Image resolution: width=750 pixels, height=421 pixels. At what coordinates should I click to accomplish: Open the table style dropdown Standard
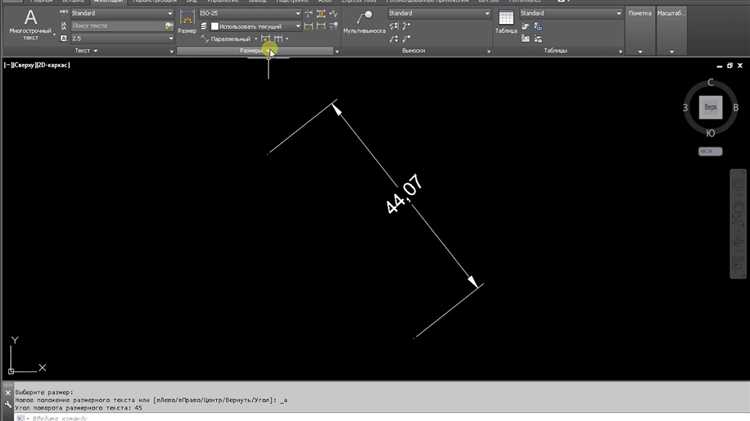pos(571,13)
